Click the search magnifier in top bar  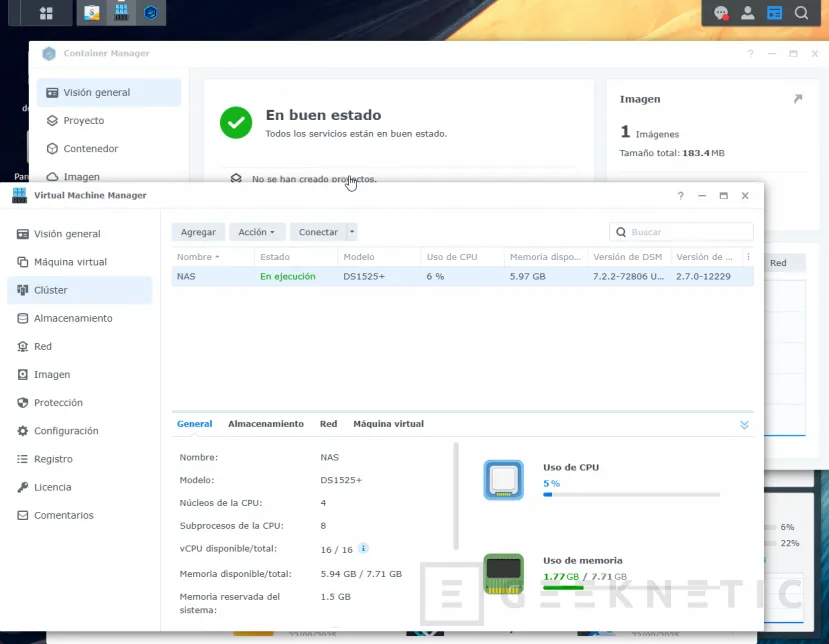801,13
